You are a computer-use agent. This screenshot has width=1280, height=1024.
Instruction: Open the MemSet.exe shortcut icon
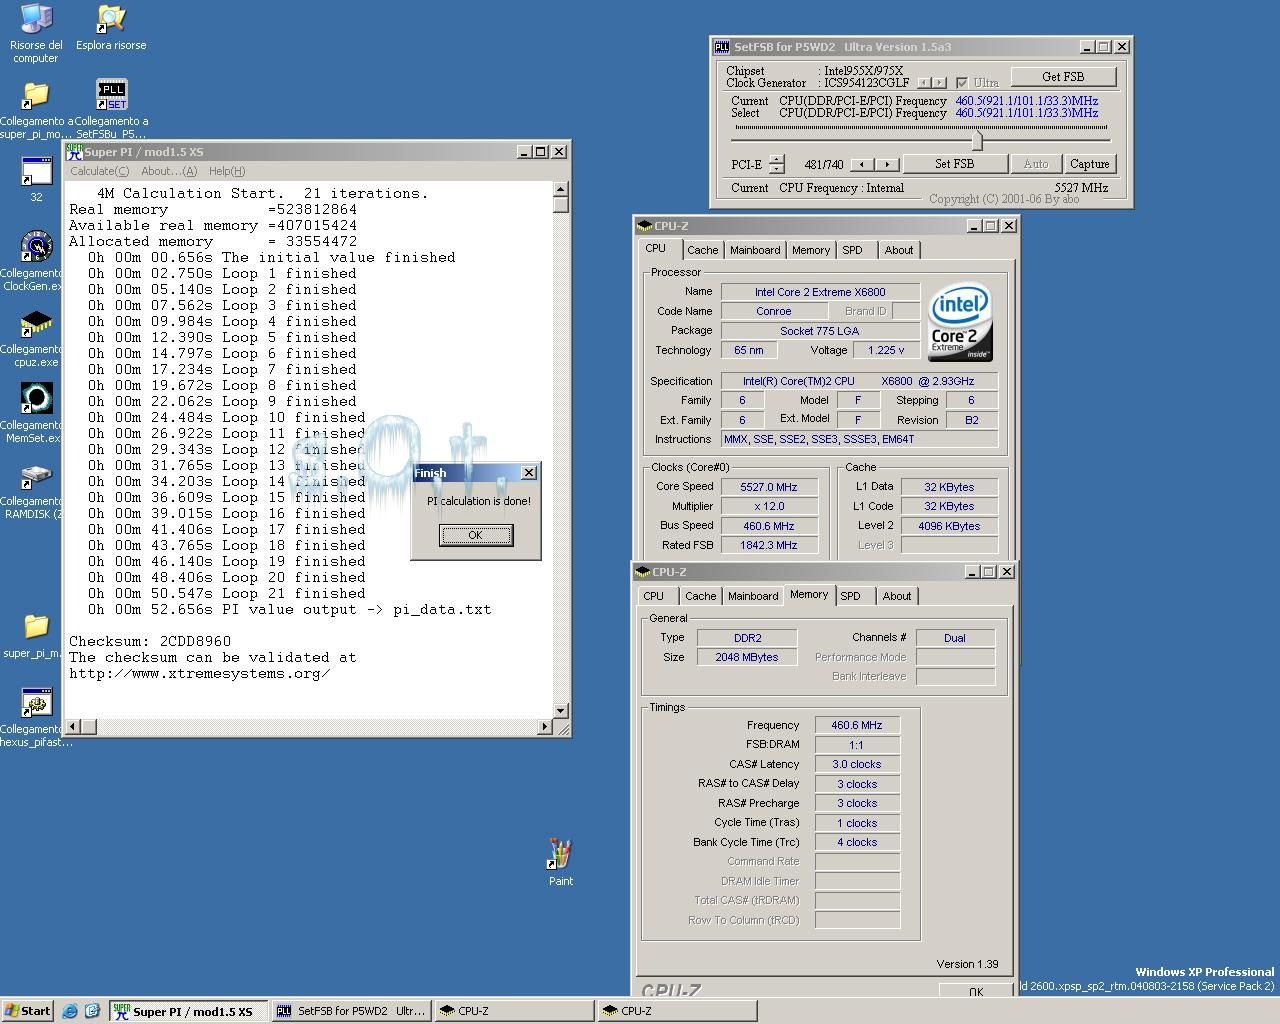pyautogui.click(x=36, y=399)
